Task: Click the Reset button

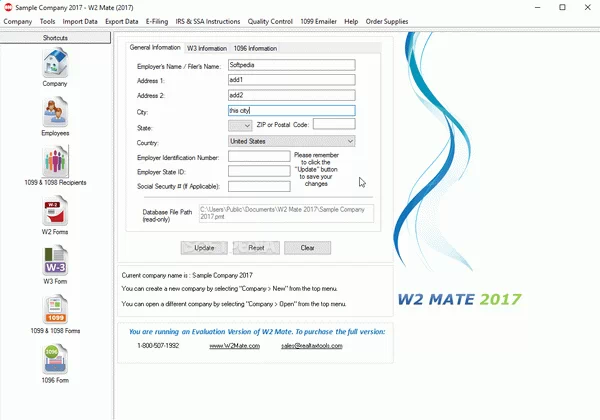Action: tap(256, 248)
